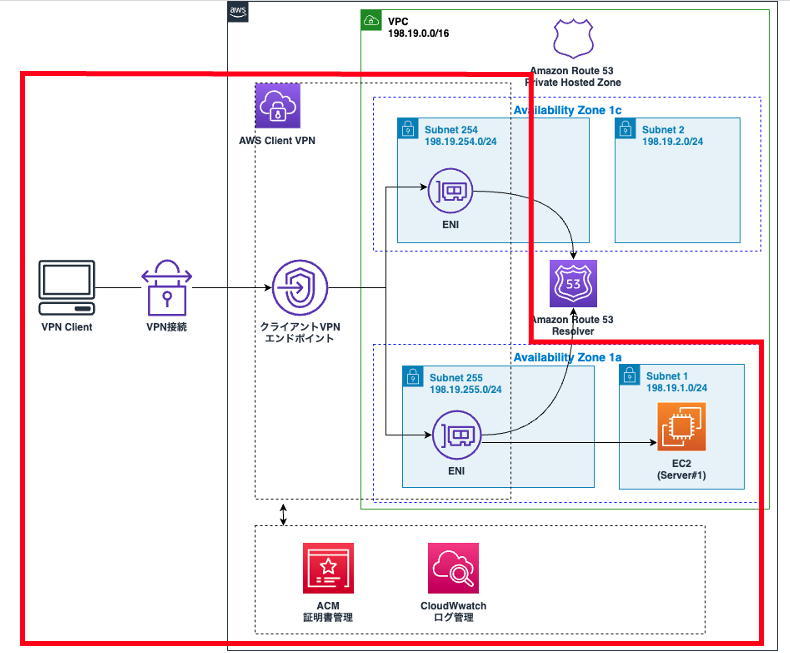Click the "Availability Zone 1a" label

(x=567, y=357)
